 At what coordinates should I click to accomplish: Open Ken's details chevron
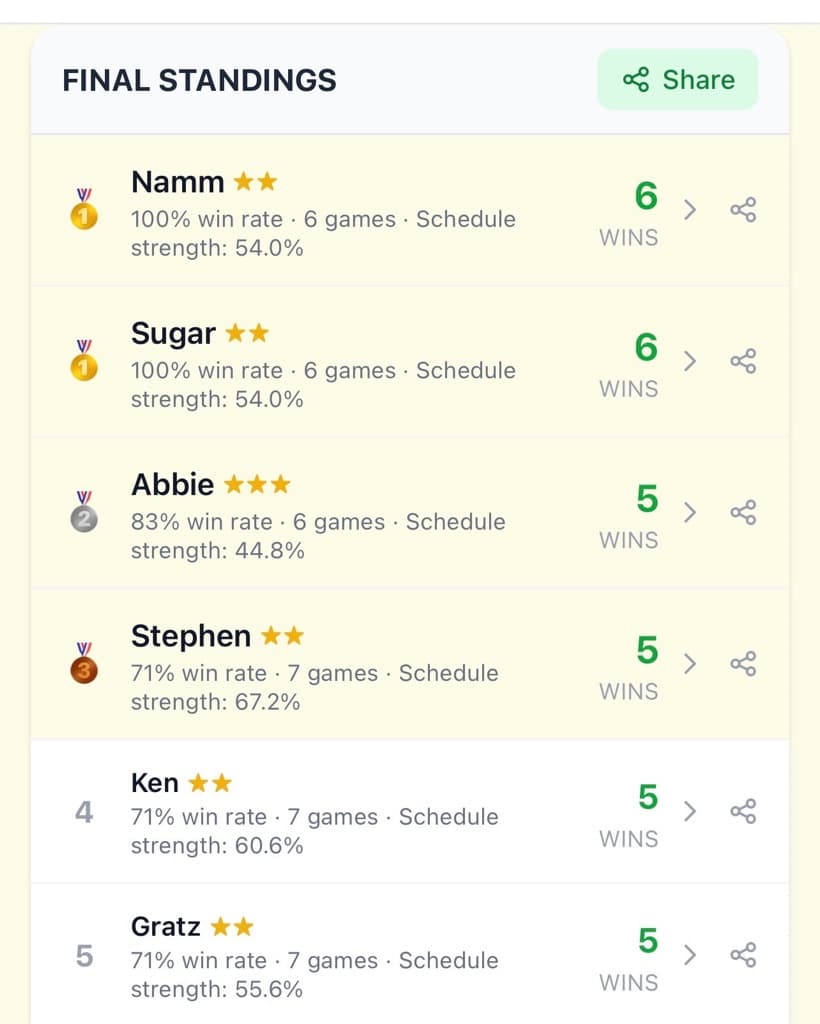point(690,811)
